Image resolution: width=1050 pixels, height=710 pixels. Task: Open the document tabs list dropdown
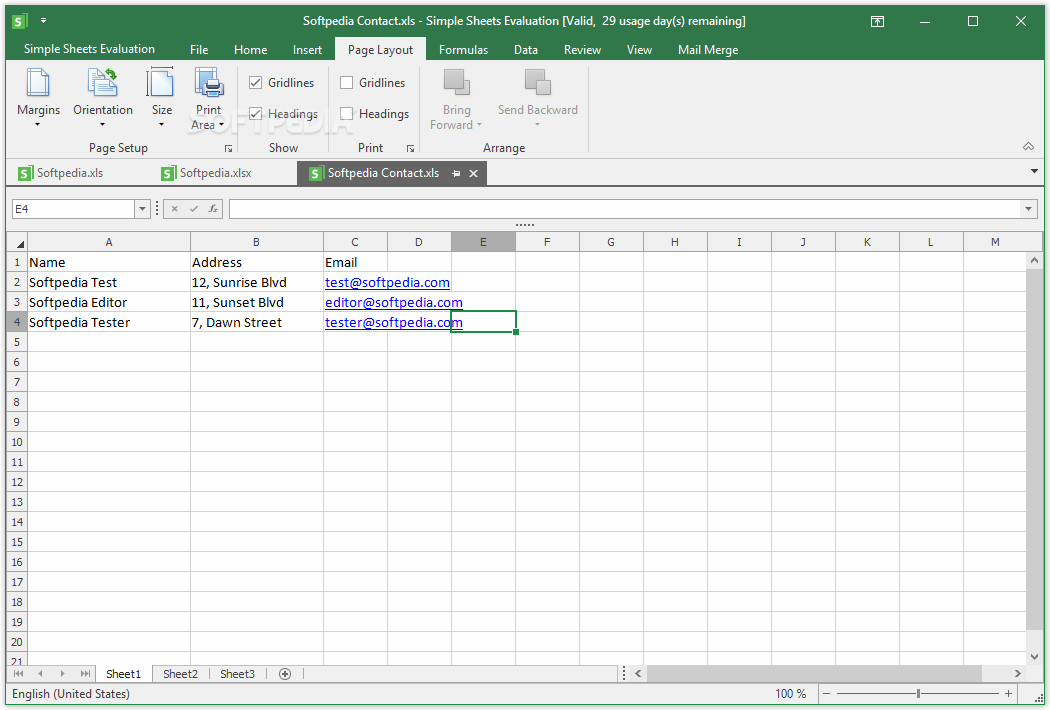point(1034,172)
